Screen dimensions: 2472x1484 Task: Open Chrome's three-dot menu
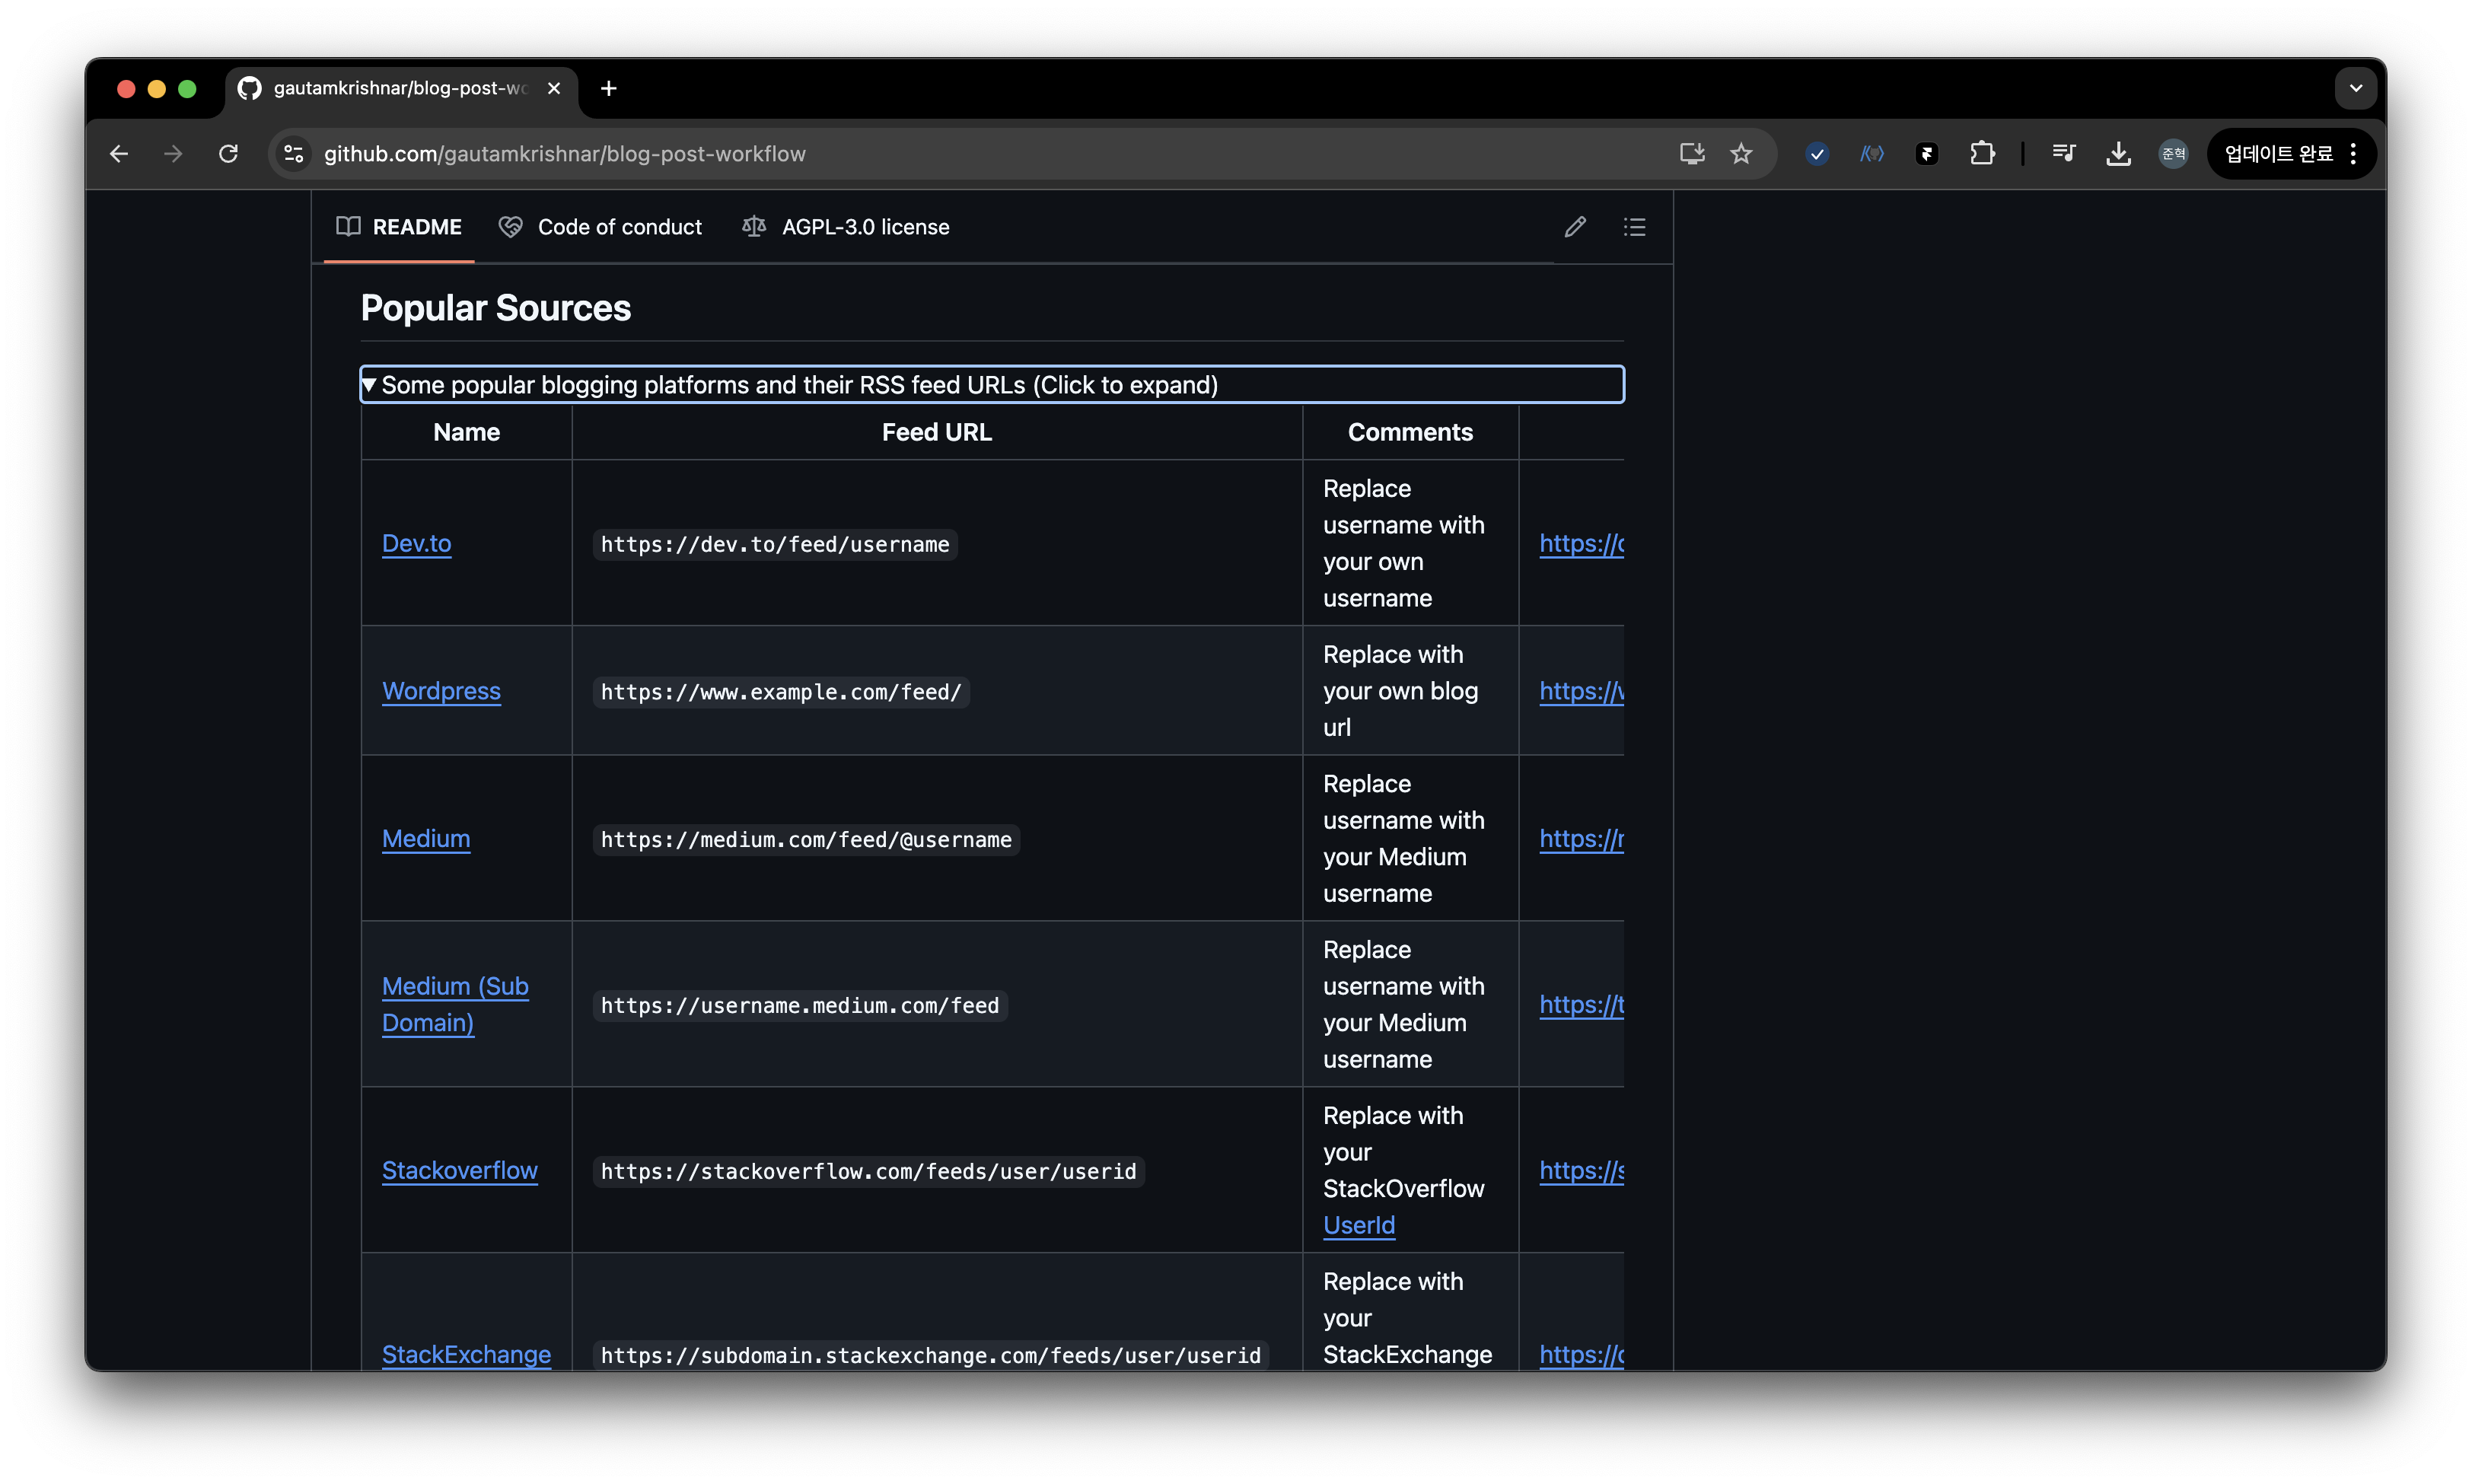[x=2353, y=154]
